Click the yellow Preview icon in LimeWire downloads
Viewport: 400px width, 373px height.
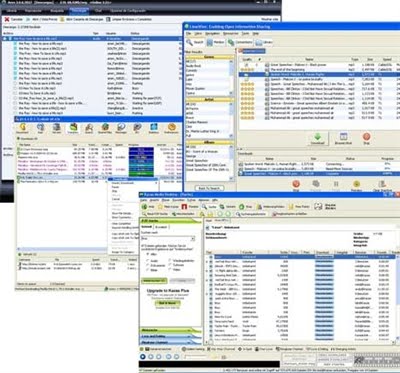[x=356, y=185]
